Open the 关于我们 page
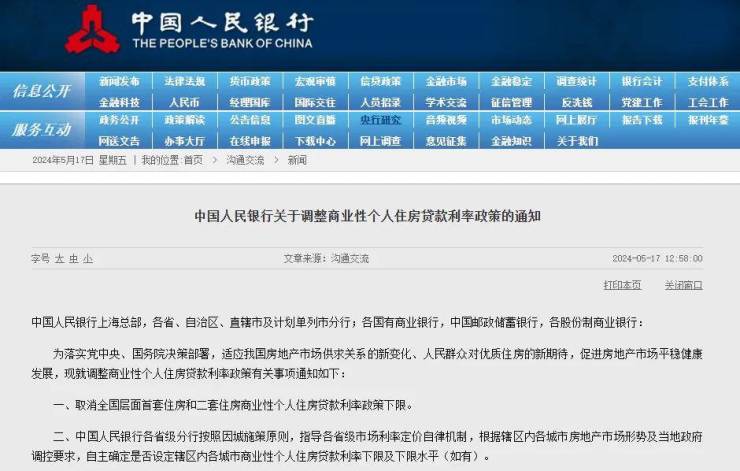Viewport: 740px width, 471px height. pyautogui.click(x=577, y=141)
